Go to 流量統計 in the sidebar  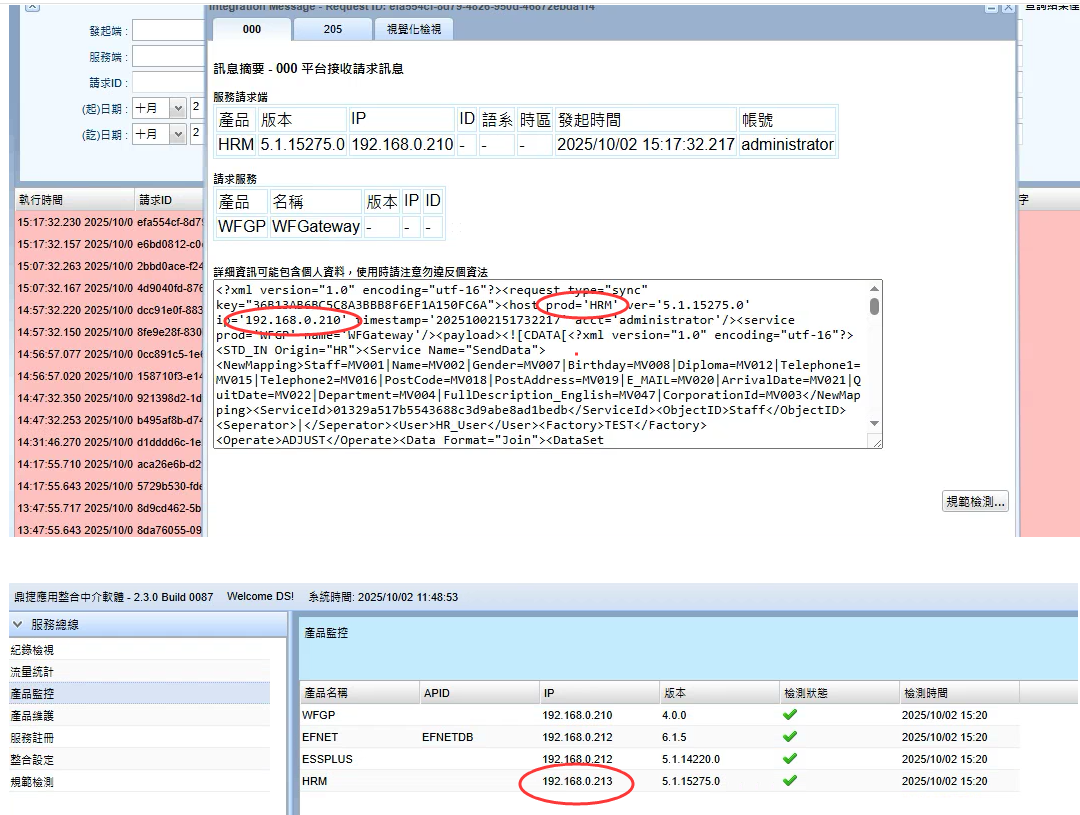32,672
